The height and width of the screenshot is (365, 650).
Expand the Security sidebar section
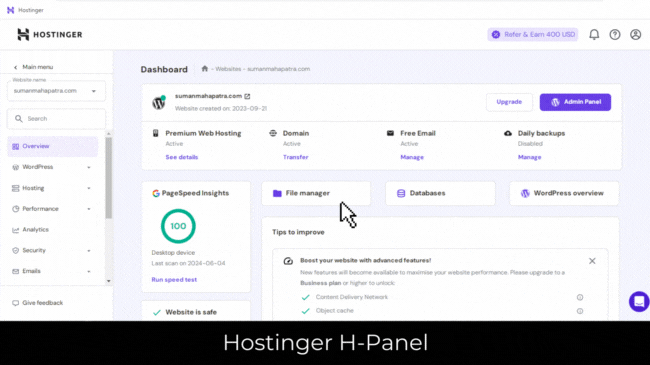52,251
